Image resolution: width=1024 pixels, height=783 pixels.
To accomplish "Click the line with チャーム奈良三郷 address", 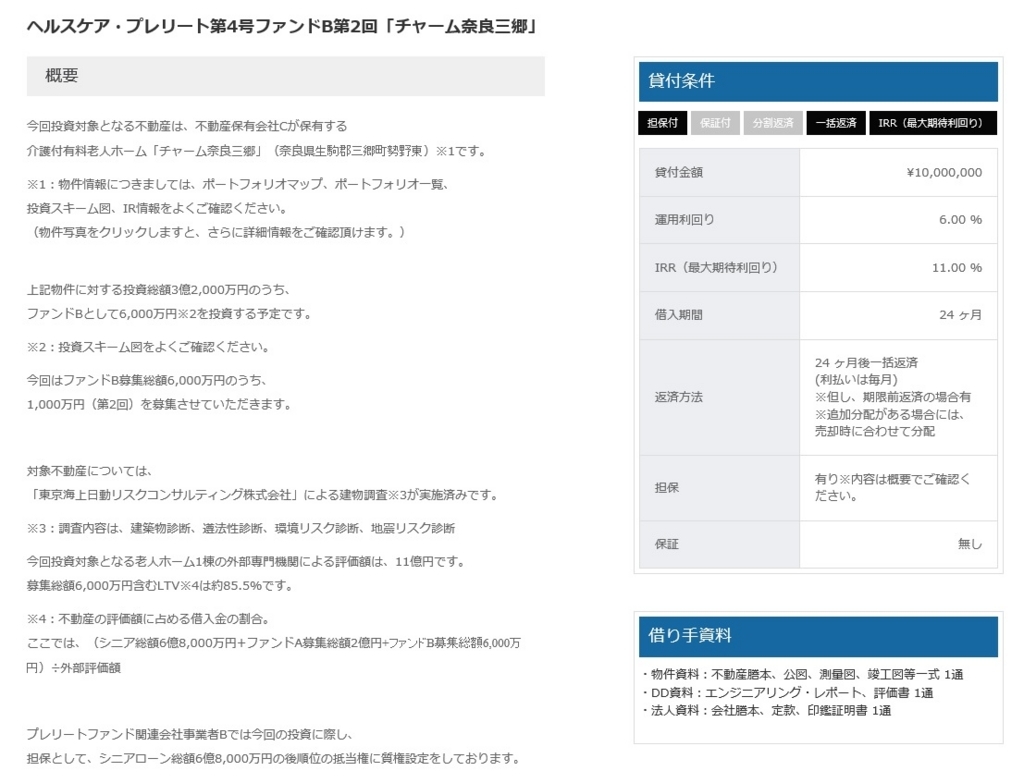I will [x=258, y=151].
